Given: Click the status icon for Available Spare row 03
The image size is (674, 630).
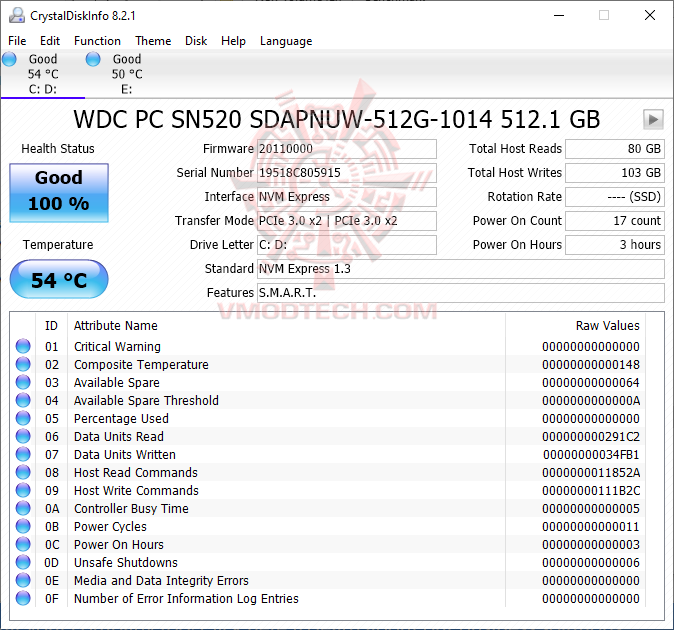Looking at the screenshot, I should pyautogui.click(x=23, y=382).
